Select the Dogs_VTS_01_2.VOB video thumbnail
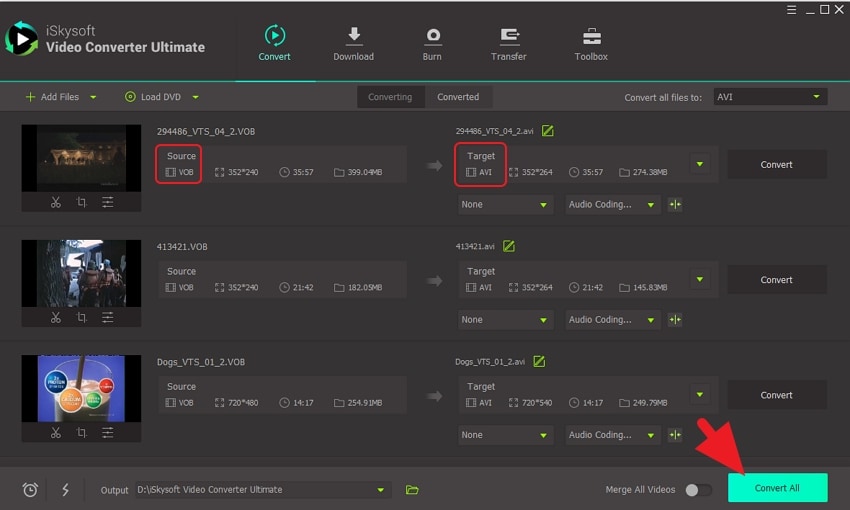850x510 pixels. (81, 388)
